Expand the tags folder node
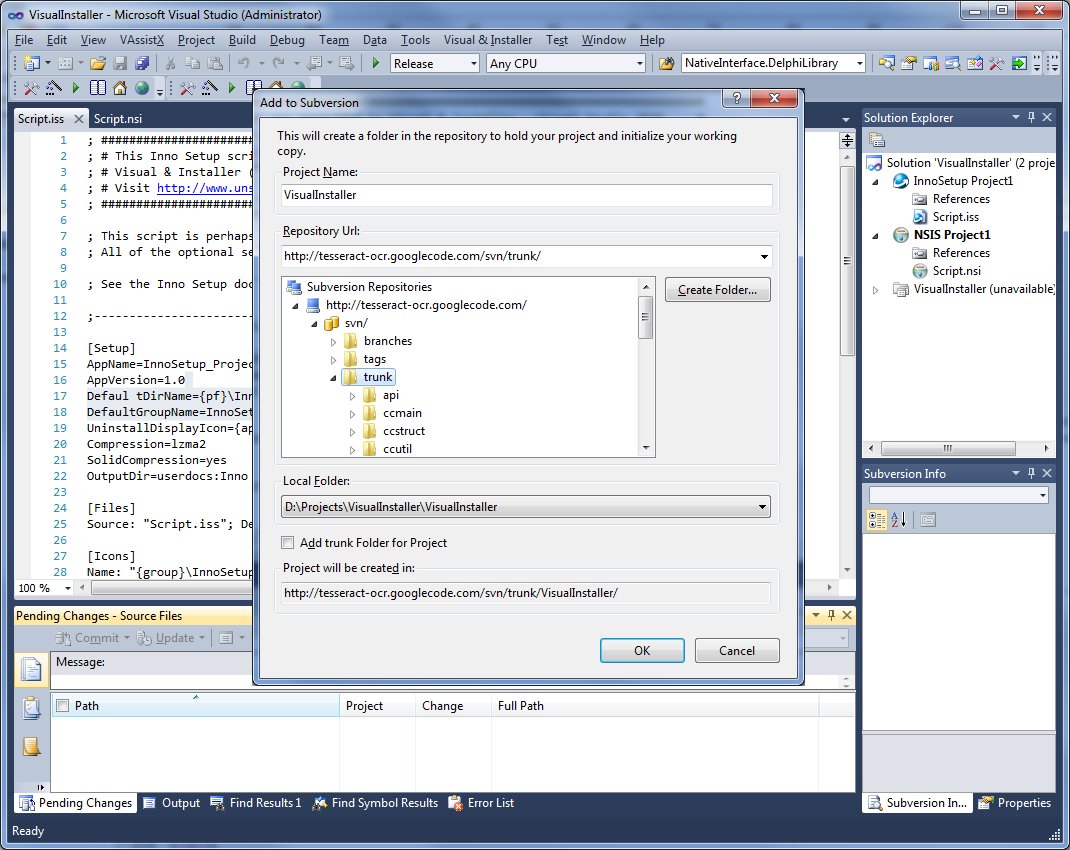The width and height of the screenshot is (1070, 850). point(334,359)
